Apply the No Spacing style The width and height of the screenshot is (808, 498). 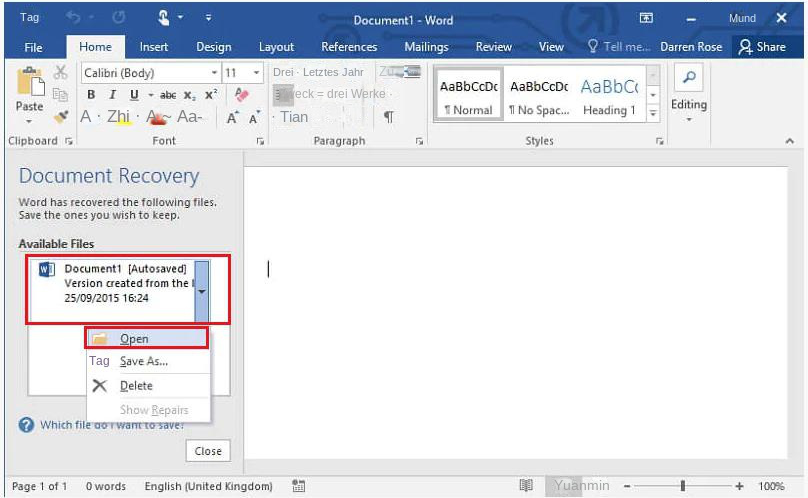539,95
